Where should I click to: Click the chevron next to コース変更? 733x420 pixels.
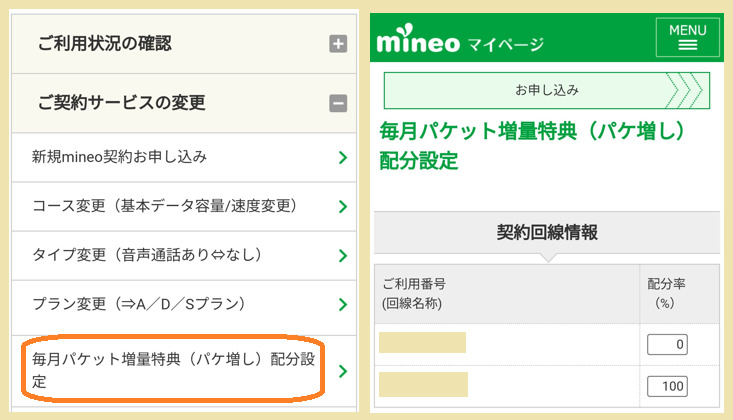pos(342,207)
